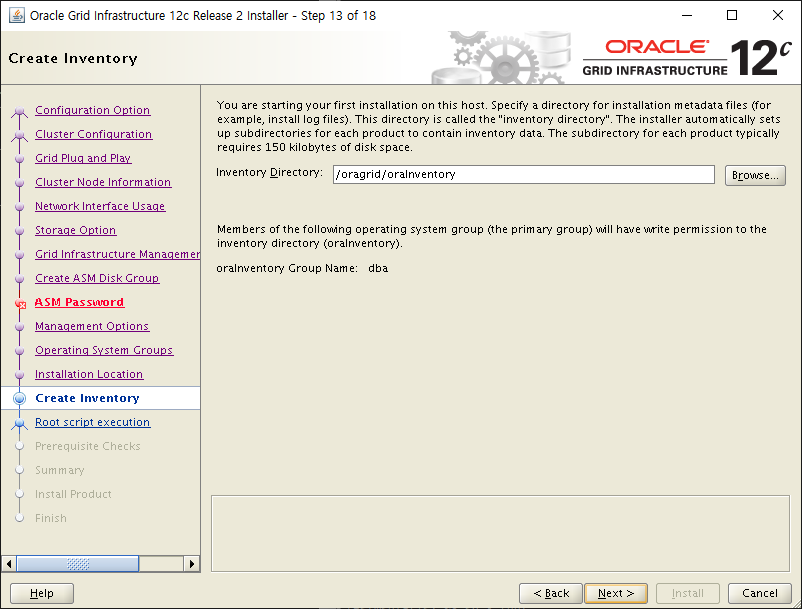
Task: Open Grid Plug and Play step
Action: (83, 158)
